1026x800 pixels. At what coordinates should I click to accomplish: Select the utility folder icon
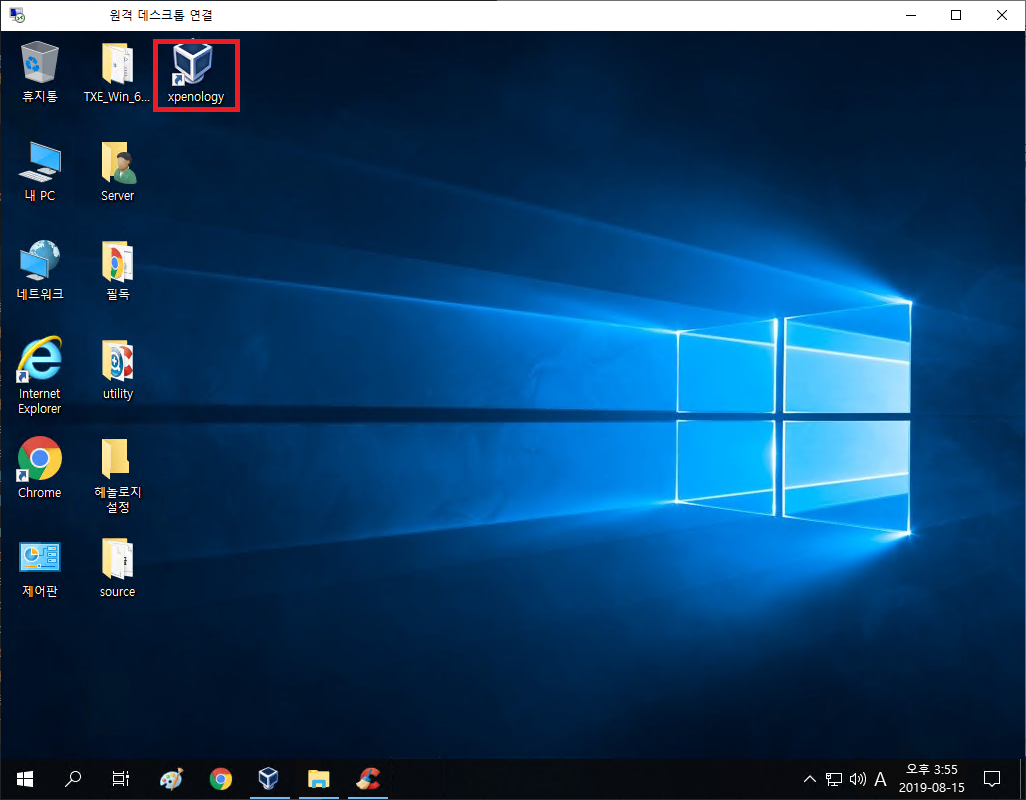pos(118,370)
